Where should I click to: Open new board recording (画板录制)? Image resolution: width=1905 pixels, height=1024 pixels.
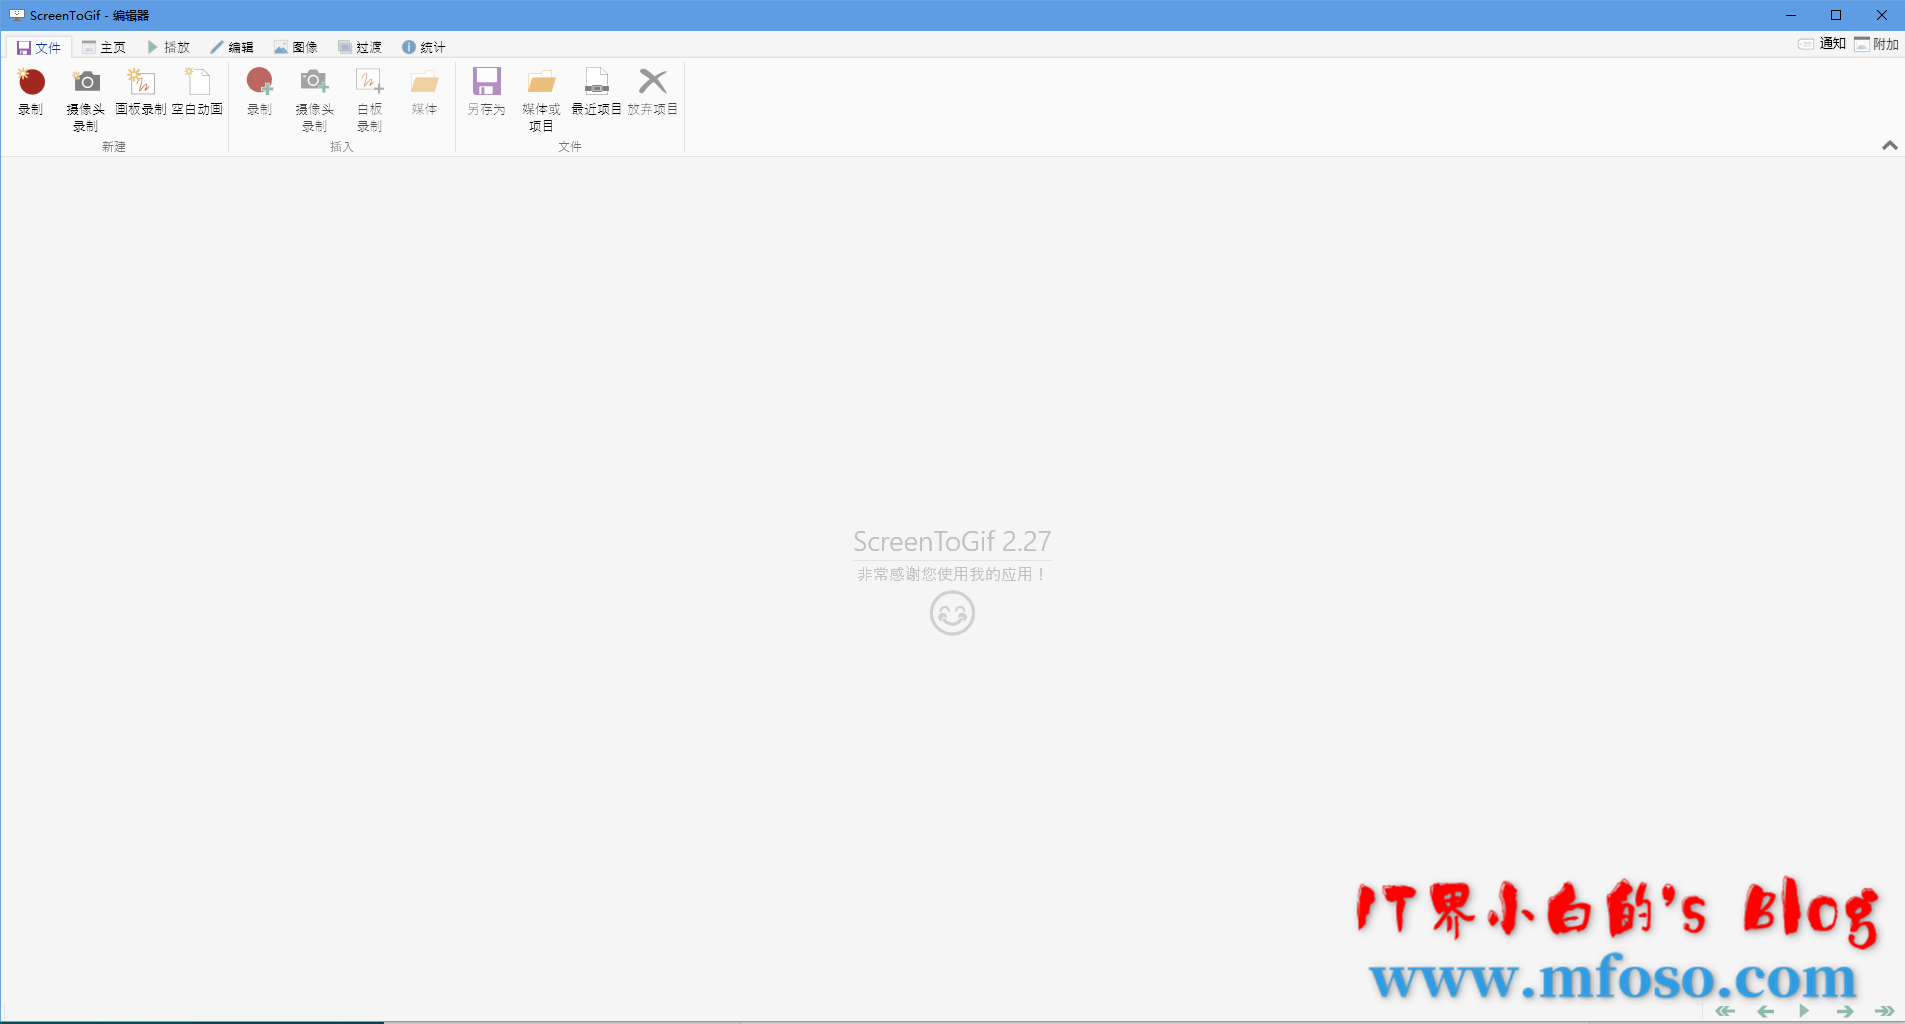click(x=141, y=92)
